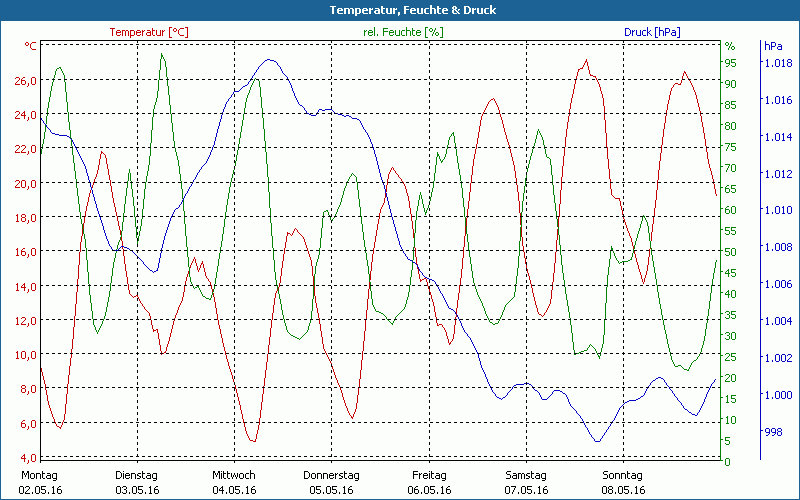Click the 'Montag 02.05.16' date label

[x=39, y=483]
